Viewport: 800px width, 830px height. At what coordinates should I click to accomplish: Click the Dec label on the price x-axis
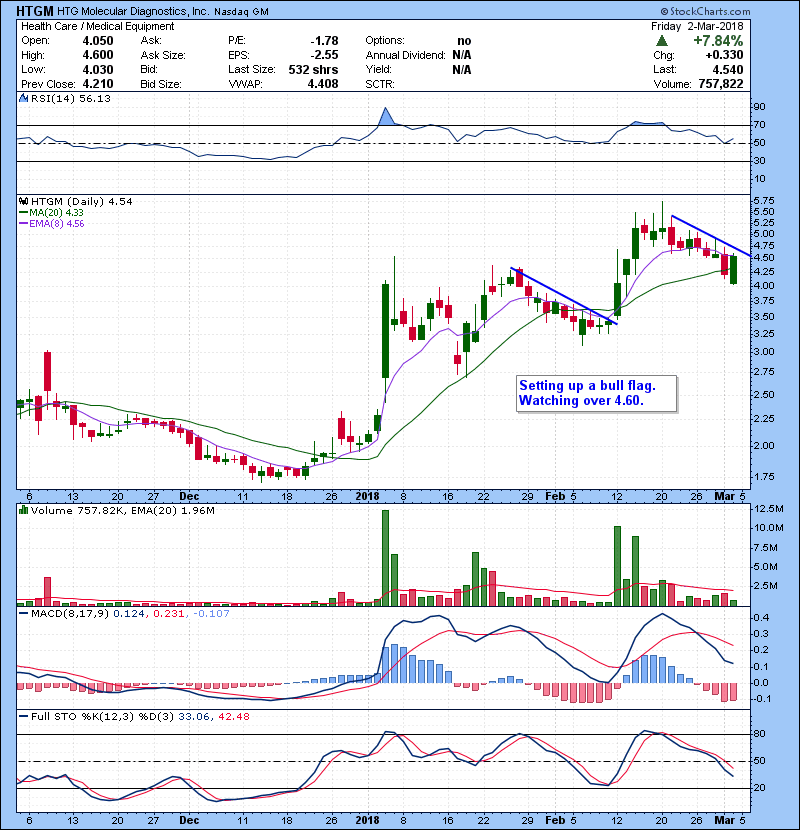pos(189,496)
